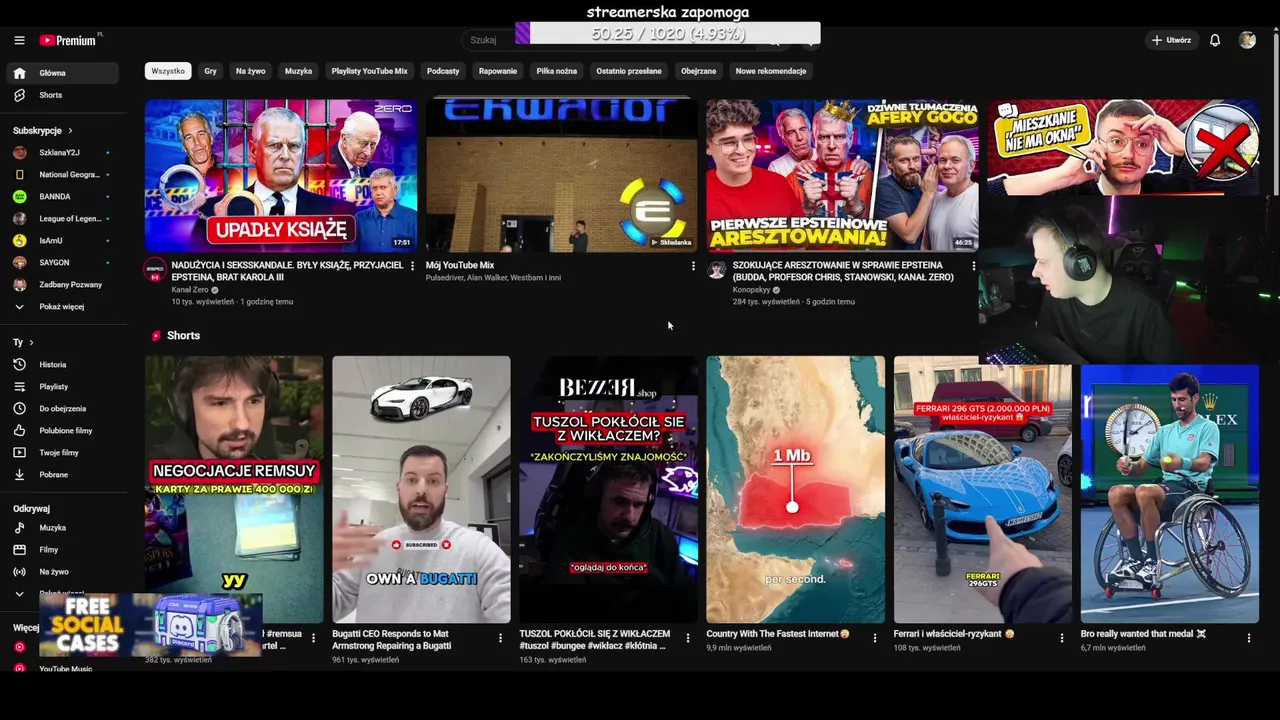Open National Geographic subscription channel

[62, 175]
